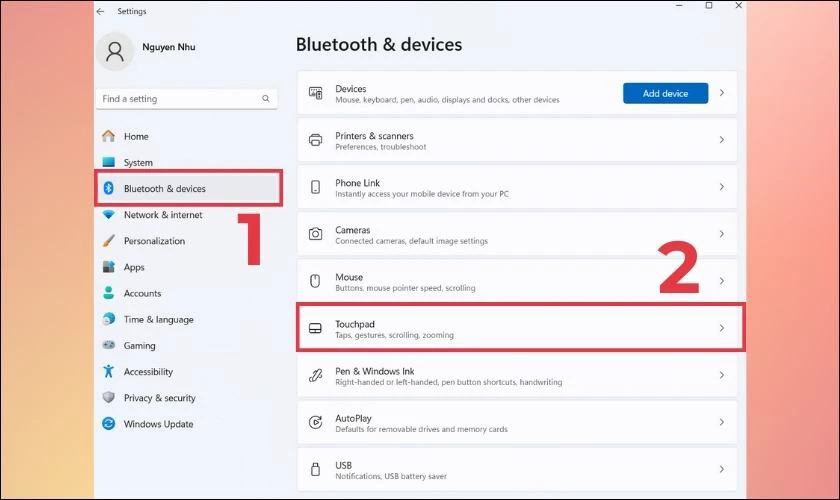
Task: Select Bluetooth & devices in the sidebar
Action: pyautogui.click(x=188, y=188)
